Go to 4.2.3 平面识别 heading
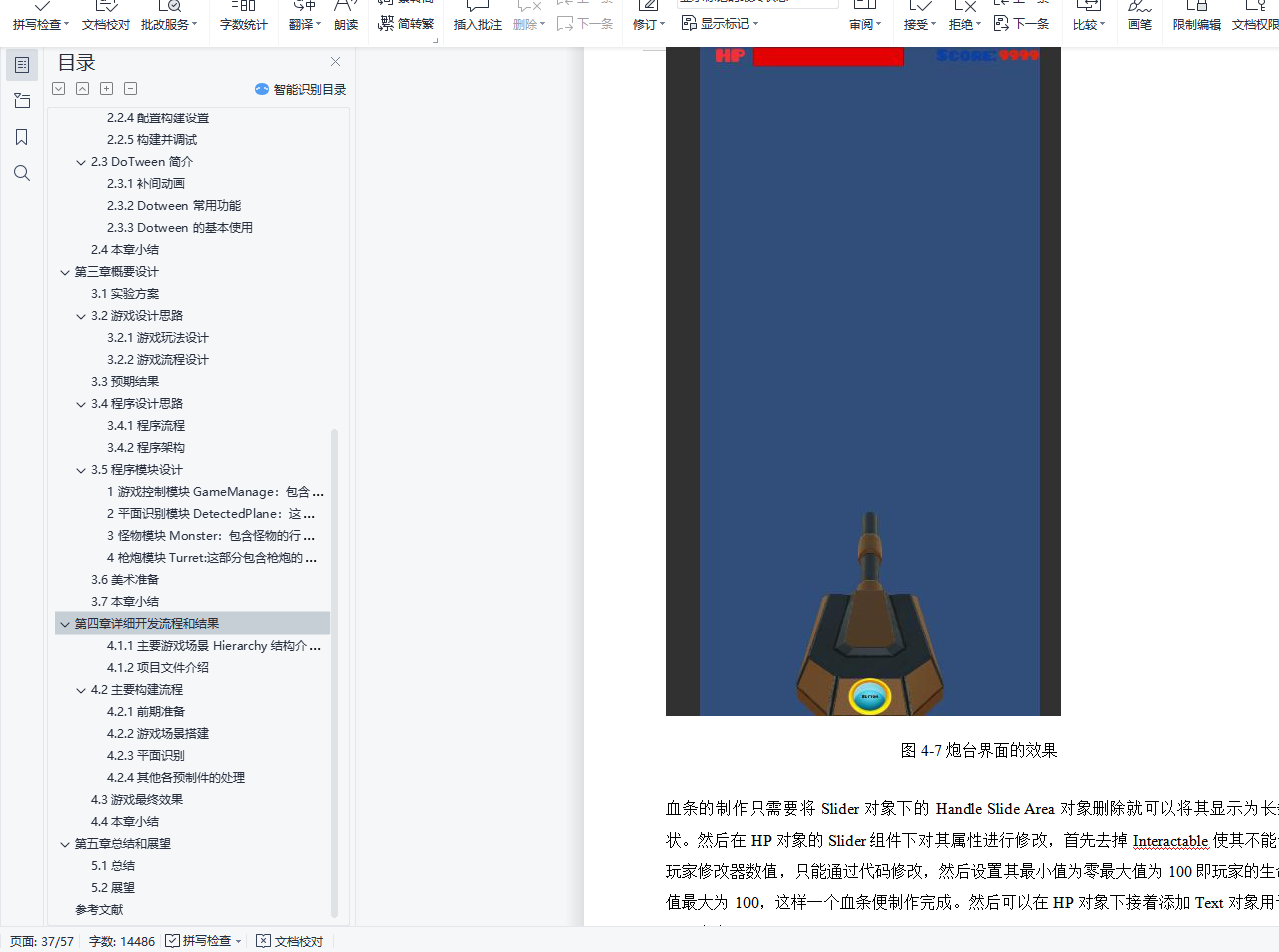This screenshot has width=1279, height=952. (x=146, y=756)
